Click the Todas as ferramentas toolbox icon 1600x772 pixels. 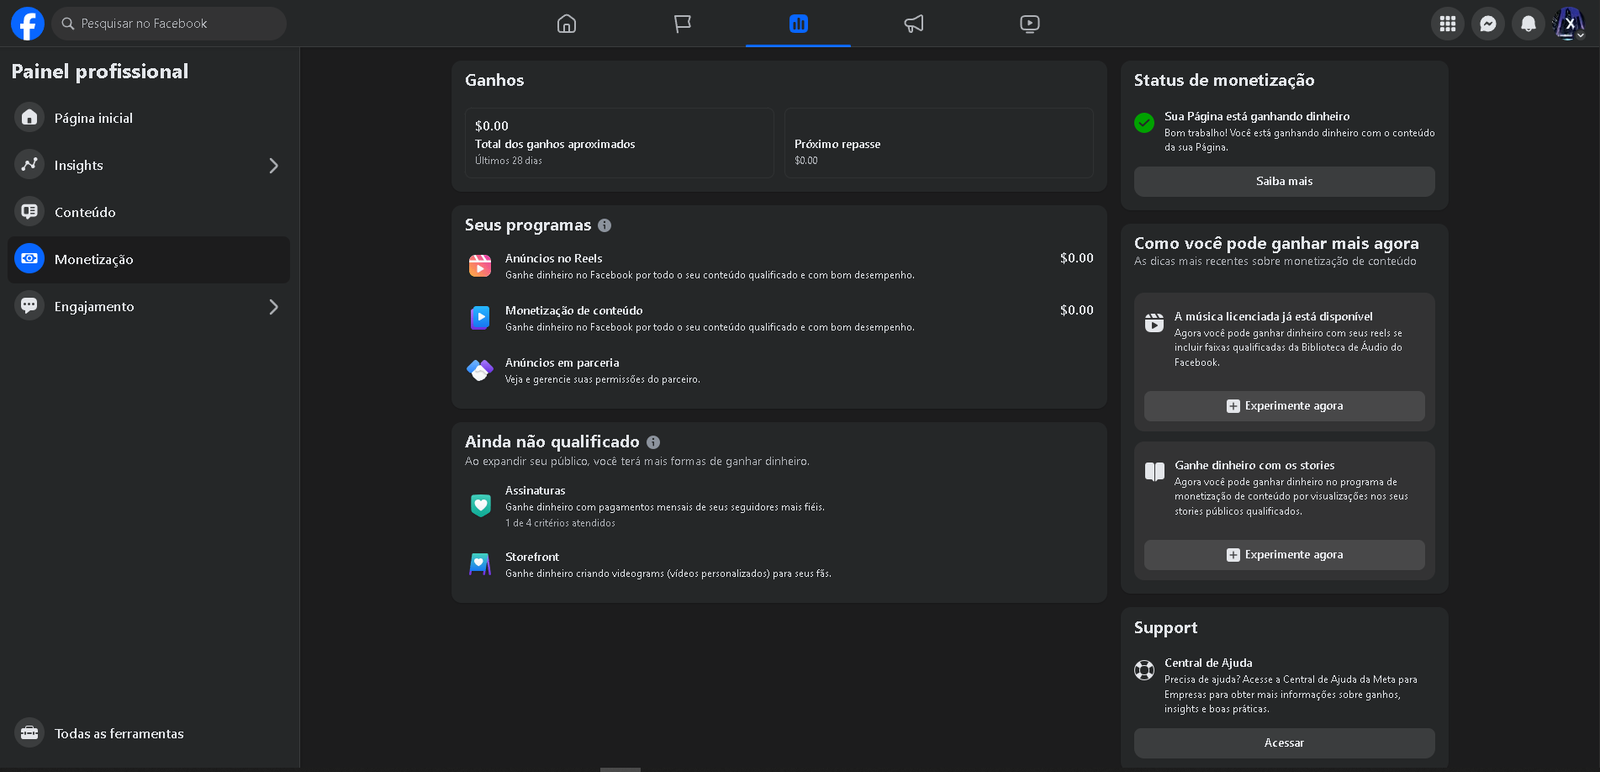30,733
